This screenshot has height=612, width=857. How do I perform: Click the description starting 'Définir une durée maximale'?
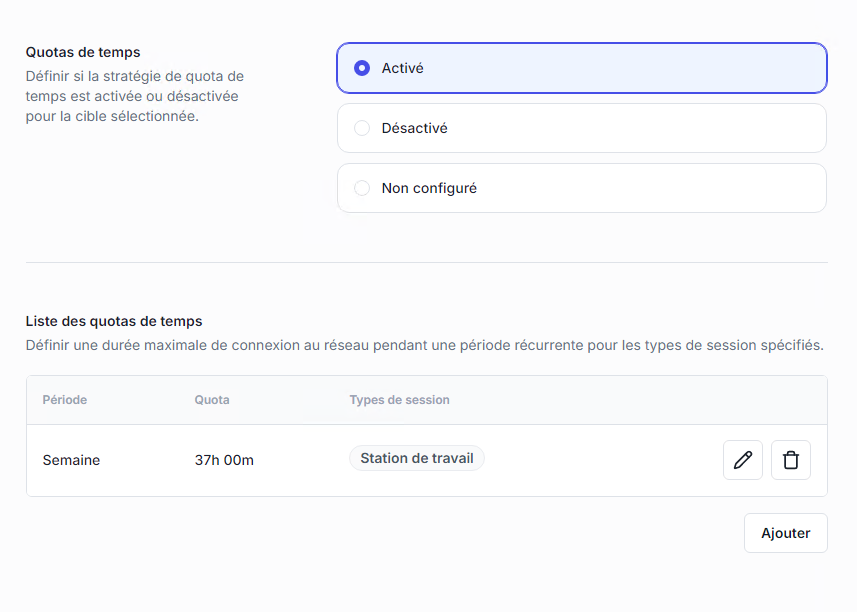pyautogui.click(x=424, y=345)
